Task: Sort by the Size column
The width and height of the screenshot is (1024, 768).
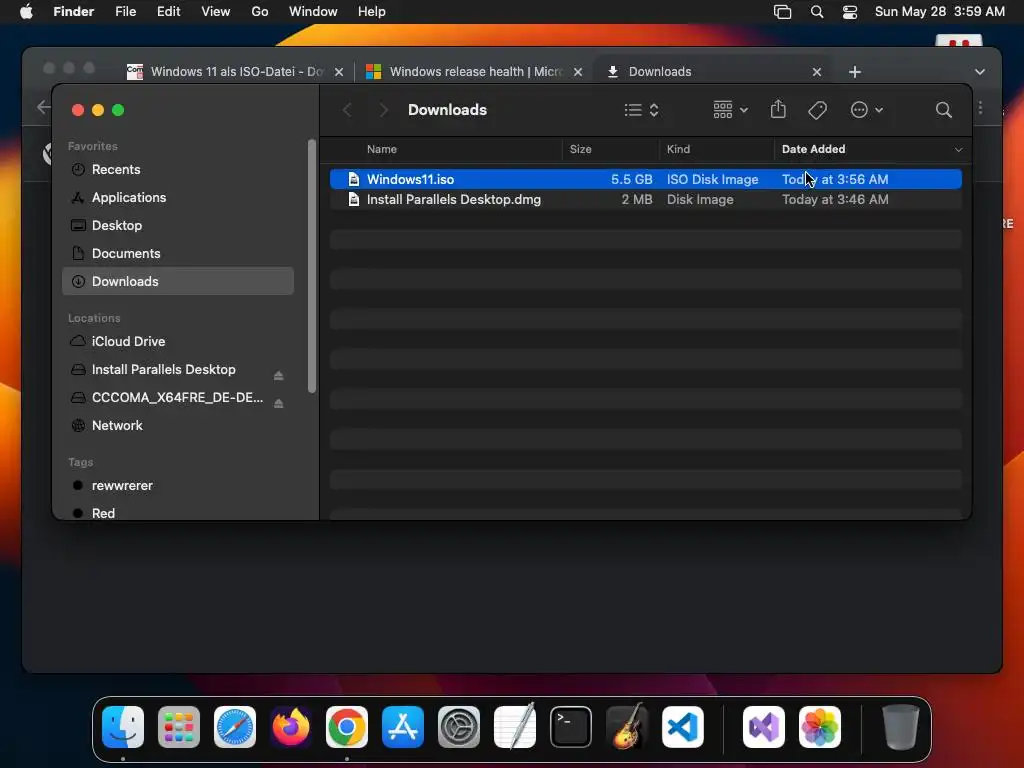Action: (x=580, y=149)
